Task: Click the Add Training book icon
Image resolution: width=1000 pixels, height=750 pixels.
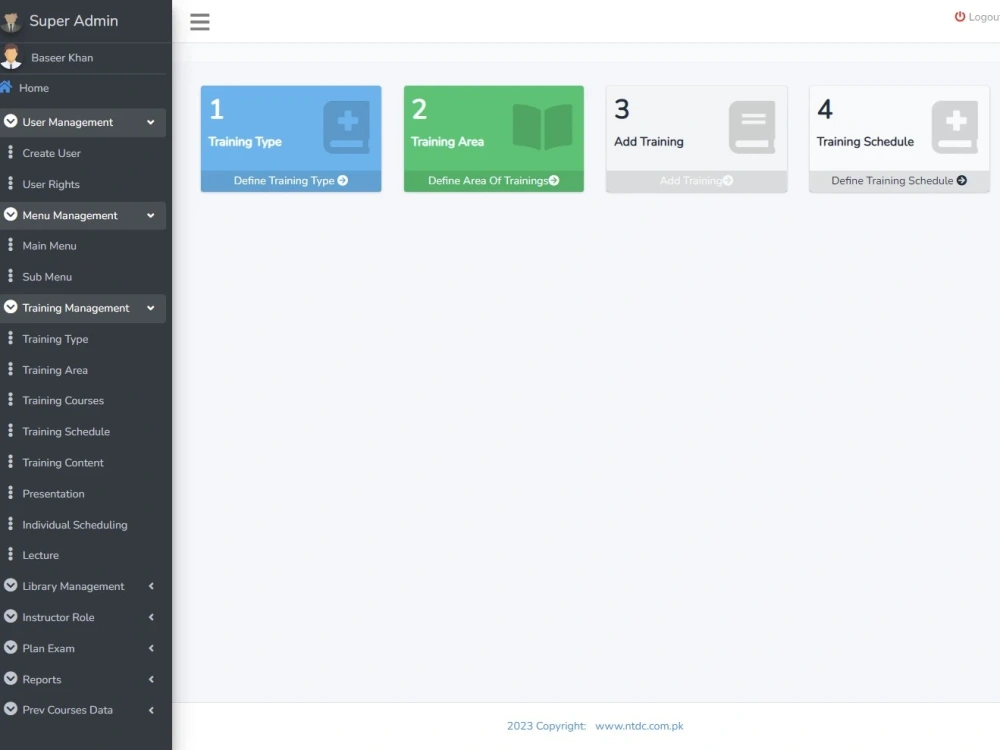Action: click(752, 127)
